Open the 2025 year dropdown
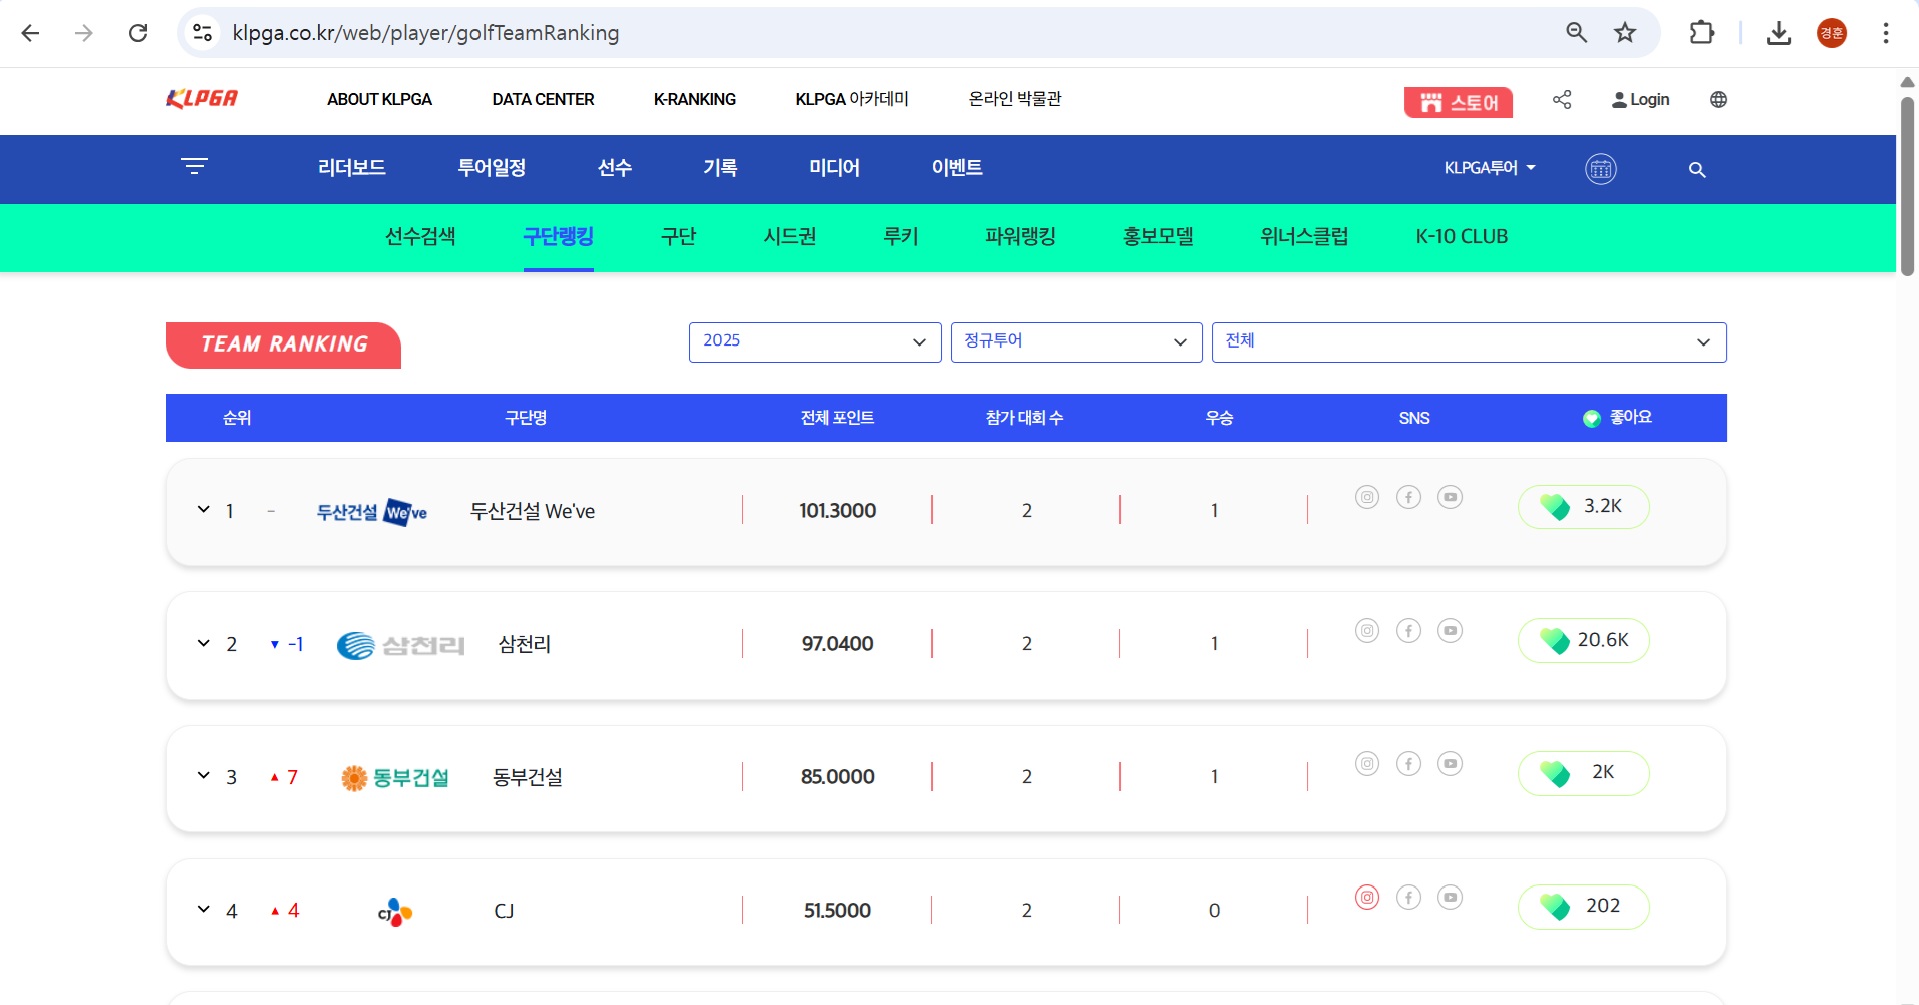The width and height of the screenshot is (1919, 1005). coord(814,342)
